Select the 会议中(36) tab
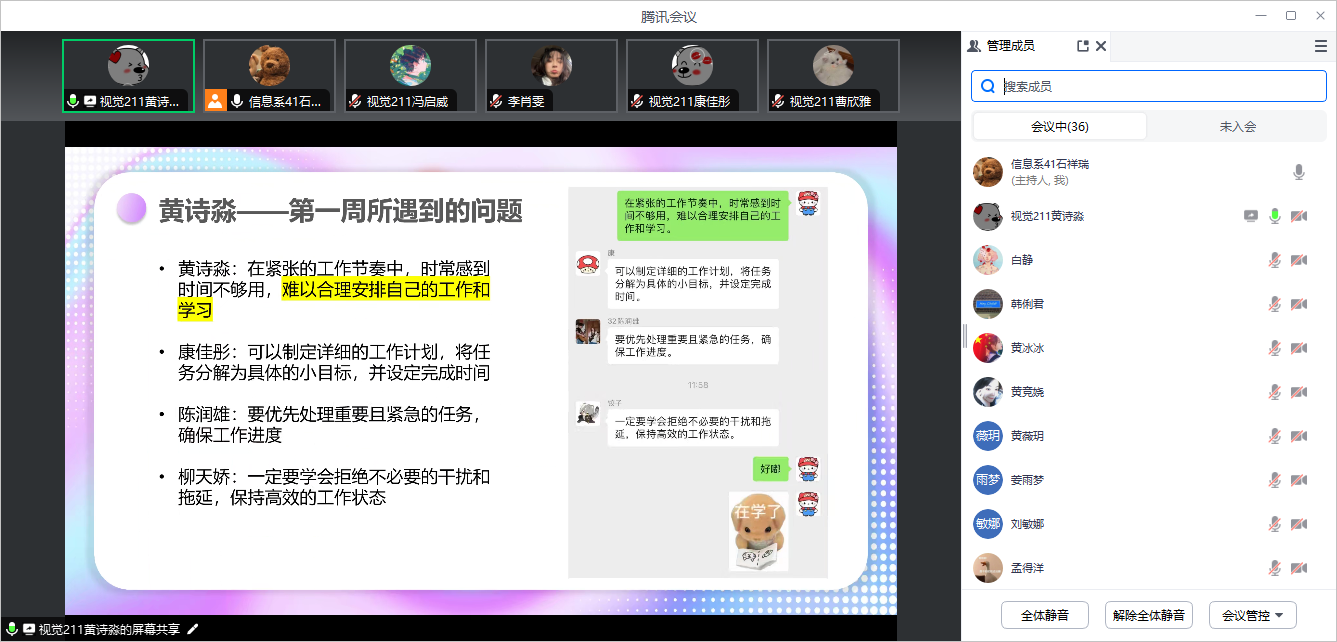The width and height of the screenshot is (1337, 642). 1059,127
